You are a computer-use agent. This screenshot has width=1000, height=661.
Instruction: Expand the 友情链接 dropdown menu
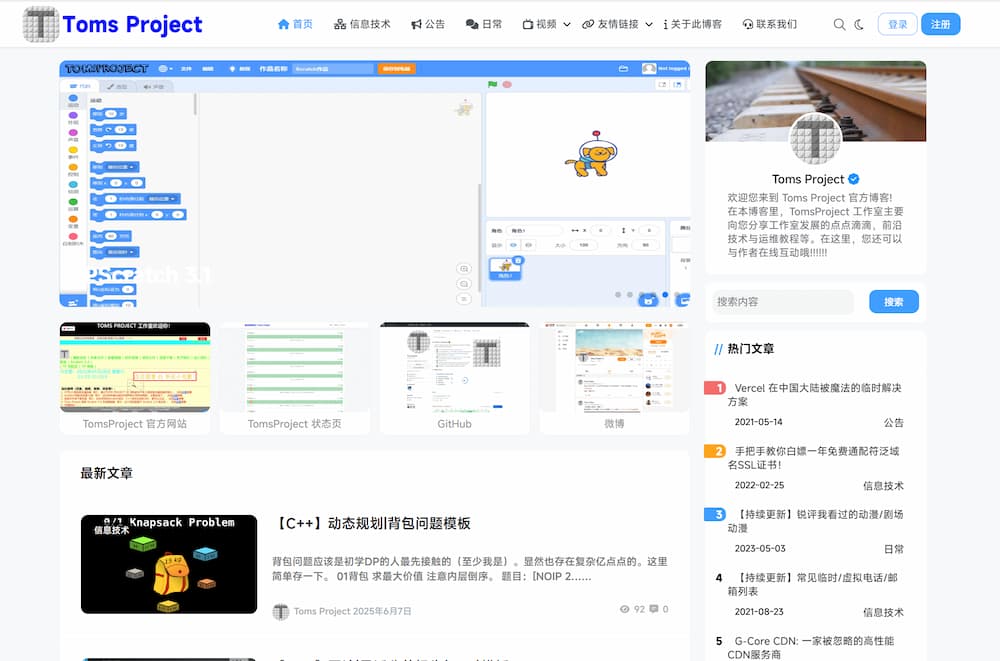[647, 23]
